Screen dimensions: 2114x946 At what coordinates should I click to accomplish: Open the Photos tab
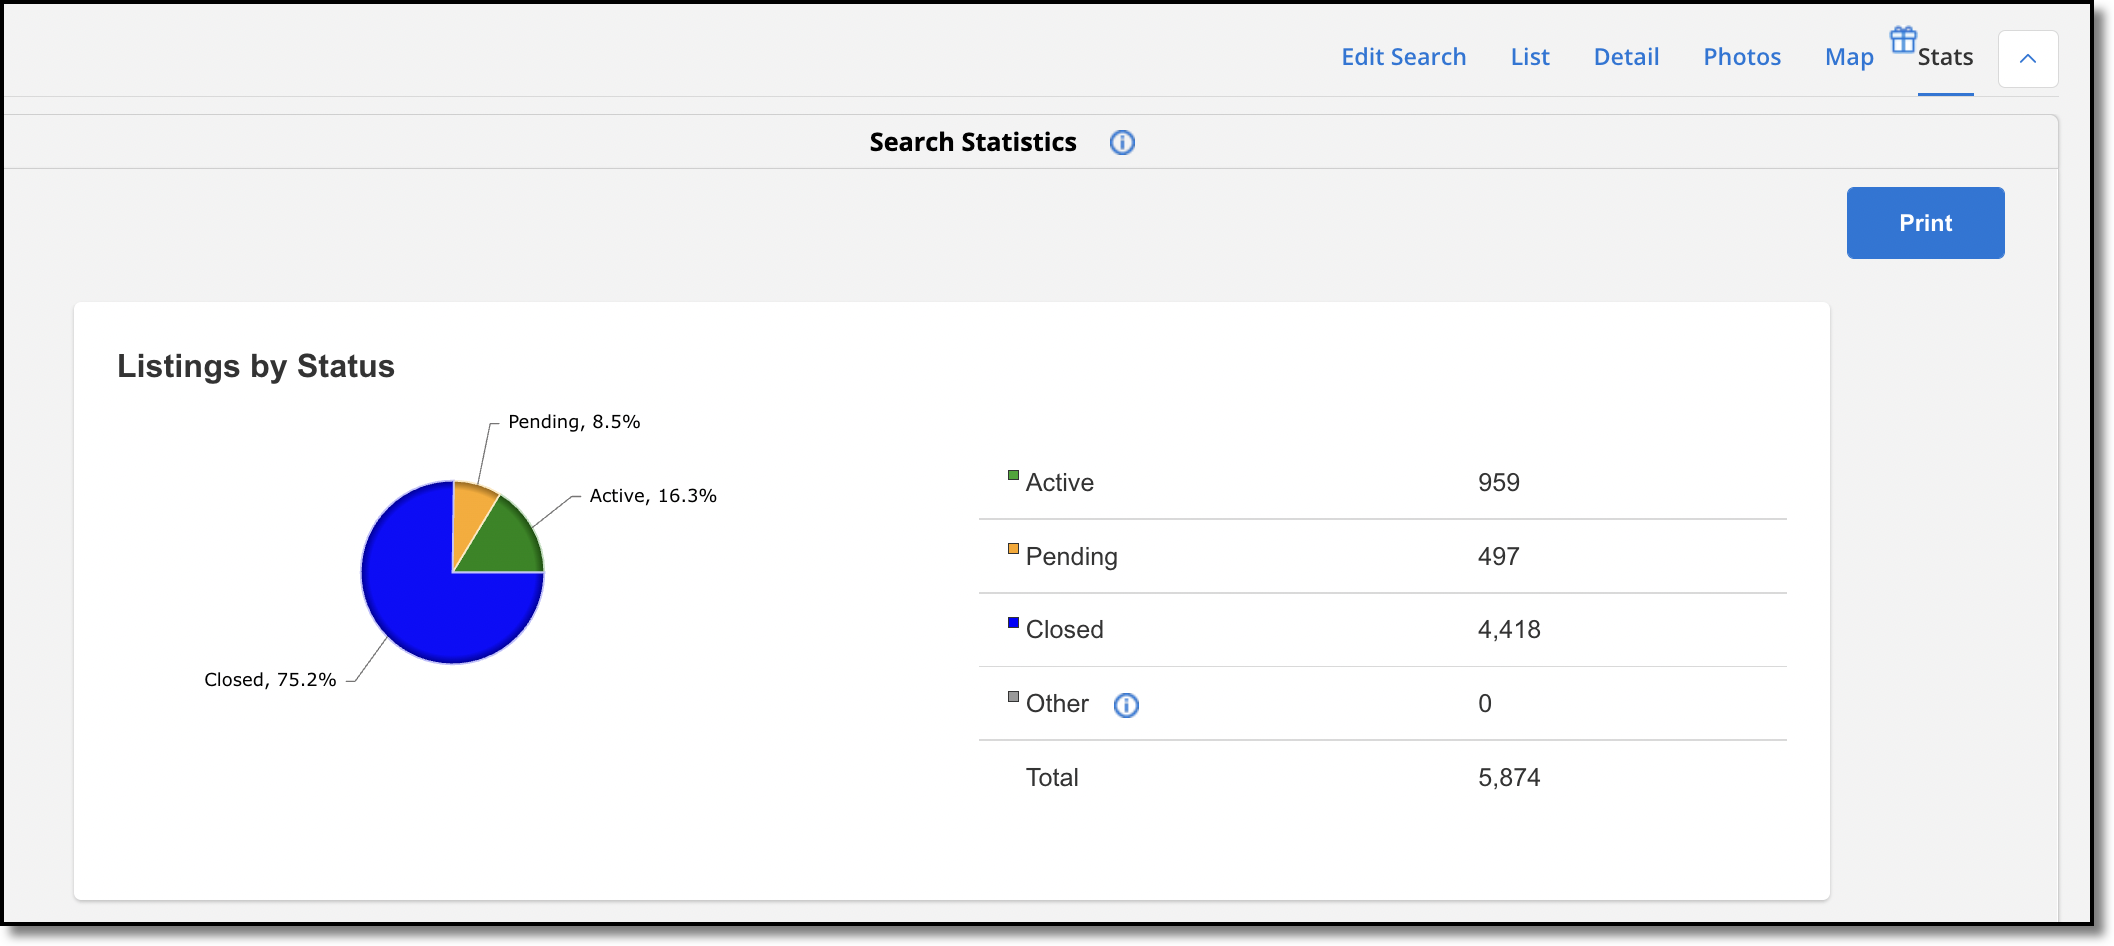pyautogui.click(x=1742, y=57)
